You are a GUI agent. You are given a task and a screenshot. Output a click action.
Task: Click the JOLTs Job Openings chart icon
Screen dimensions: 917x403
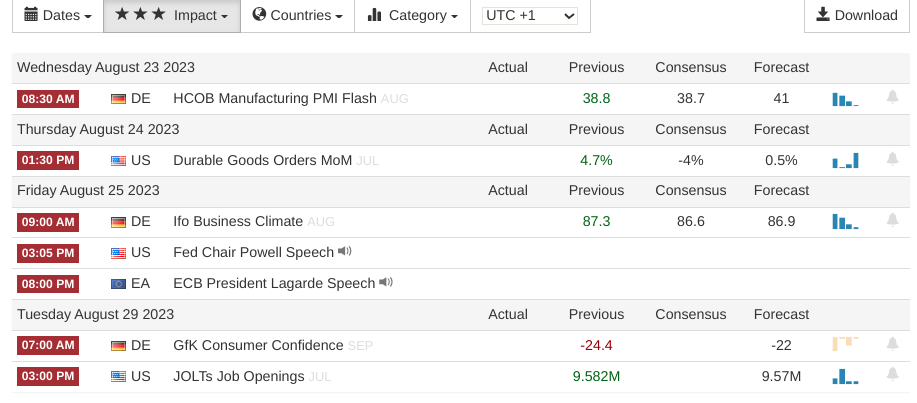tap(845, 377)
